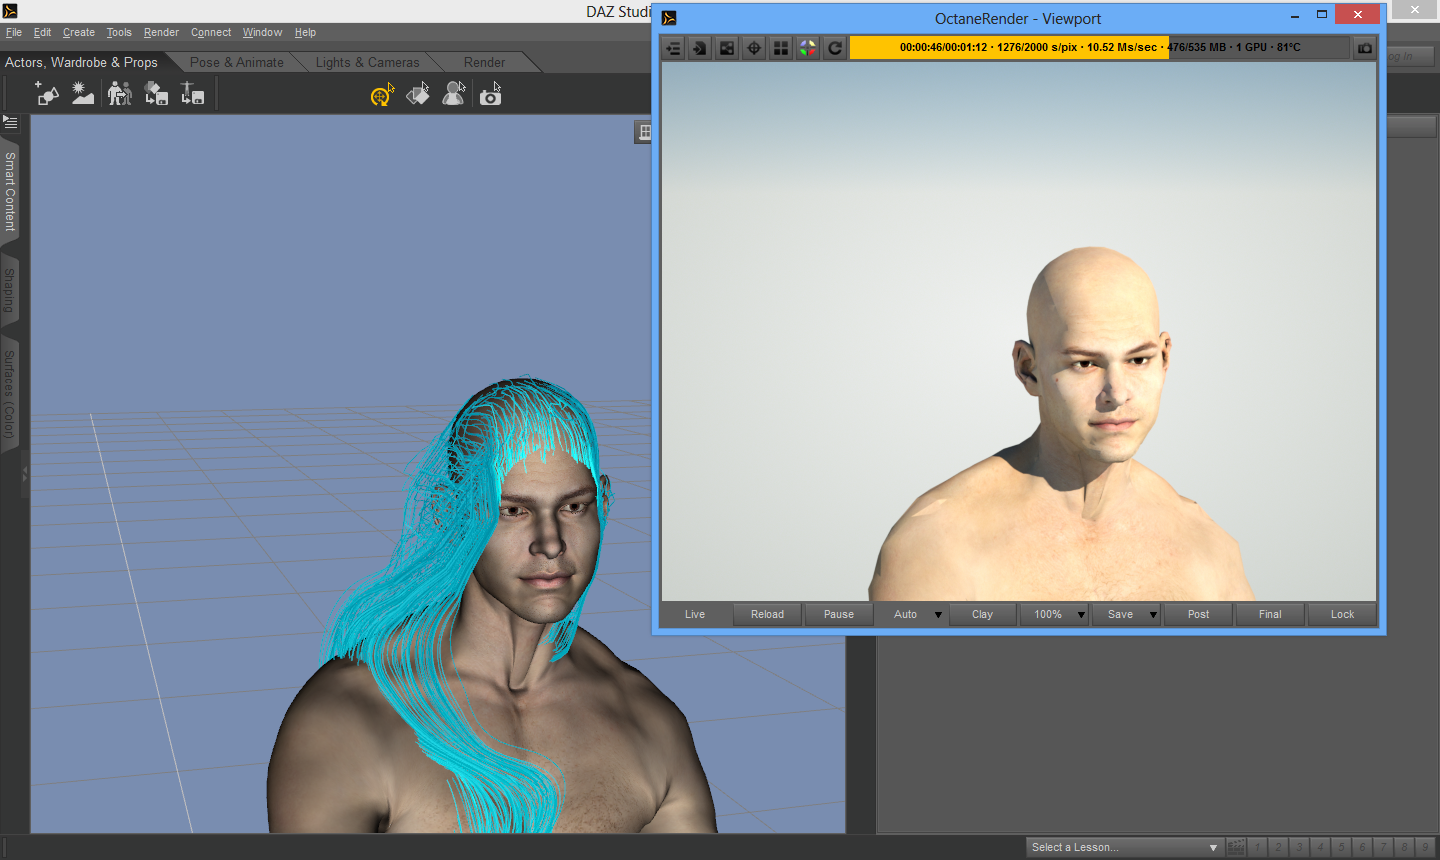Click the clapperboard lesson icon
This screenshot has width=1440, height=860.
[x=1236, y=847]
